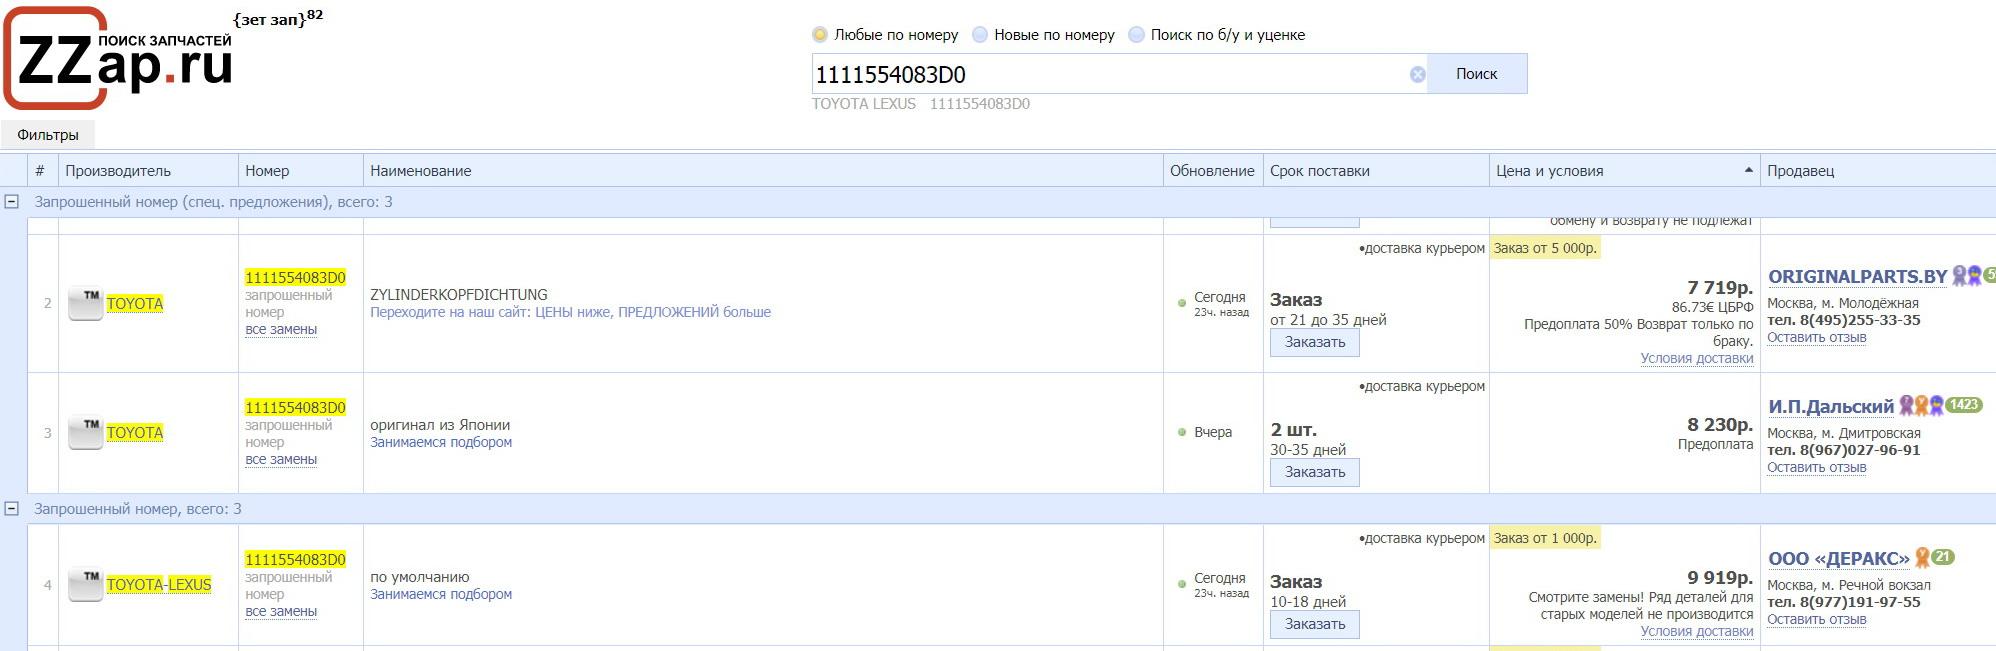Click Оставить отзыв for ООО «ДЕРАКС»

pyautogui.click(x=1817, y=620)
